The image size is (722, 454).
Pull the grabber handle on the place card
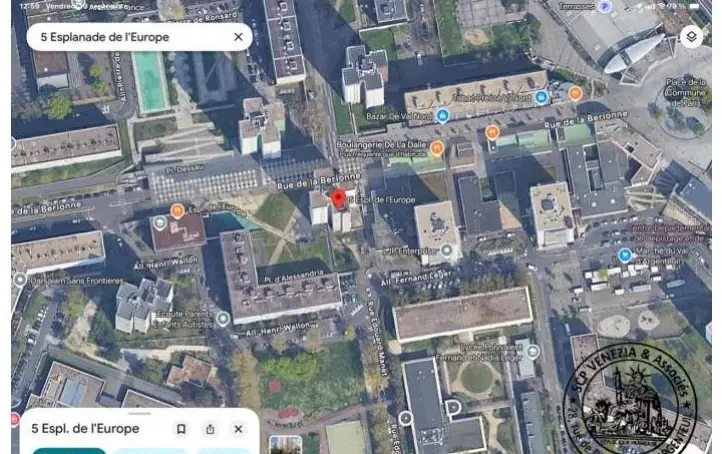(x=140, y=413)
